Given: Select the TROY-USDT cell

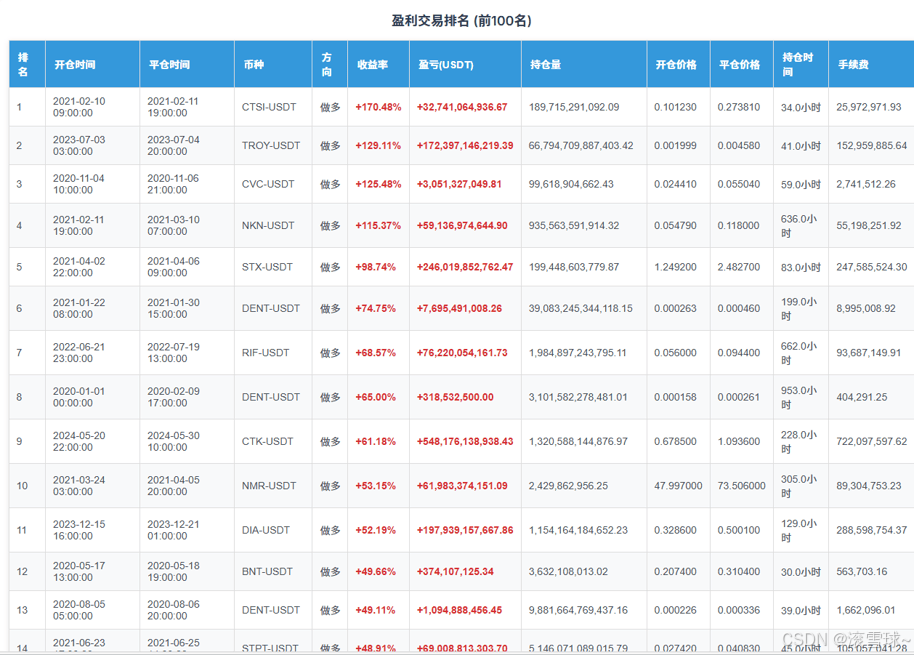Looking at the screenshot, I should pyautogui.click(x=271, y=146).
